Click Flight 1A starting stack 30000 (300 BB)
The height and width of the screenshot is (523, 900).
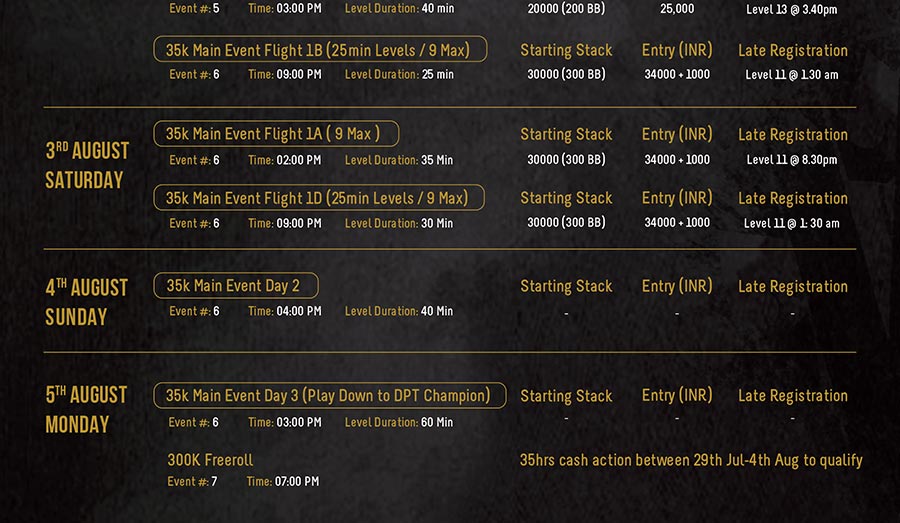click(566, 160)
